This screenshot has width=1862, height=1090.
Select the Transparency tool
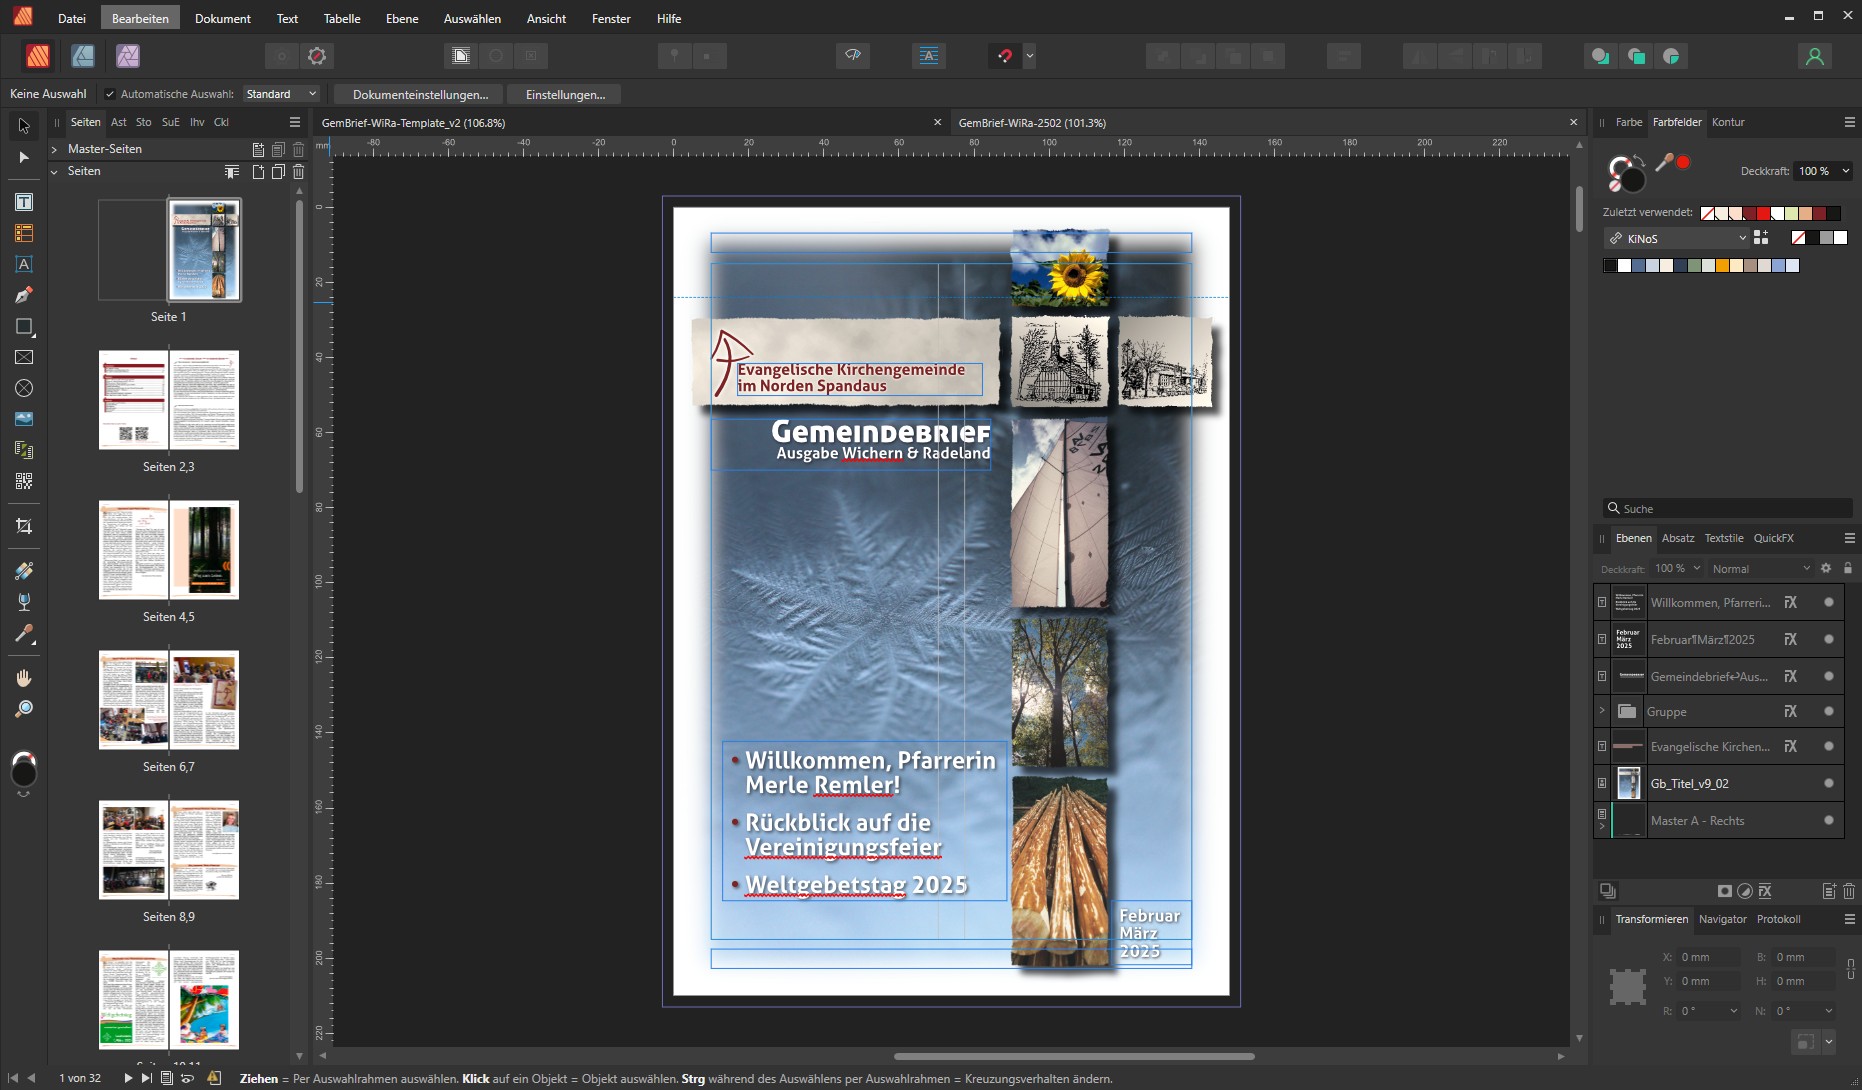tap(24, 602)
